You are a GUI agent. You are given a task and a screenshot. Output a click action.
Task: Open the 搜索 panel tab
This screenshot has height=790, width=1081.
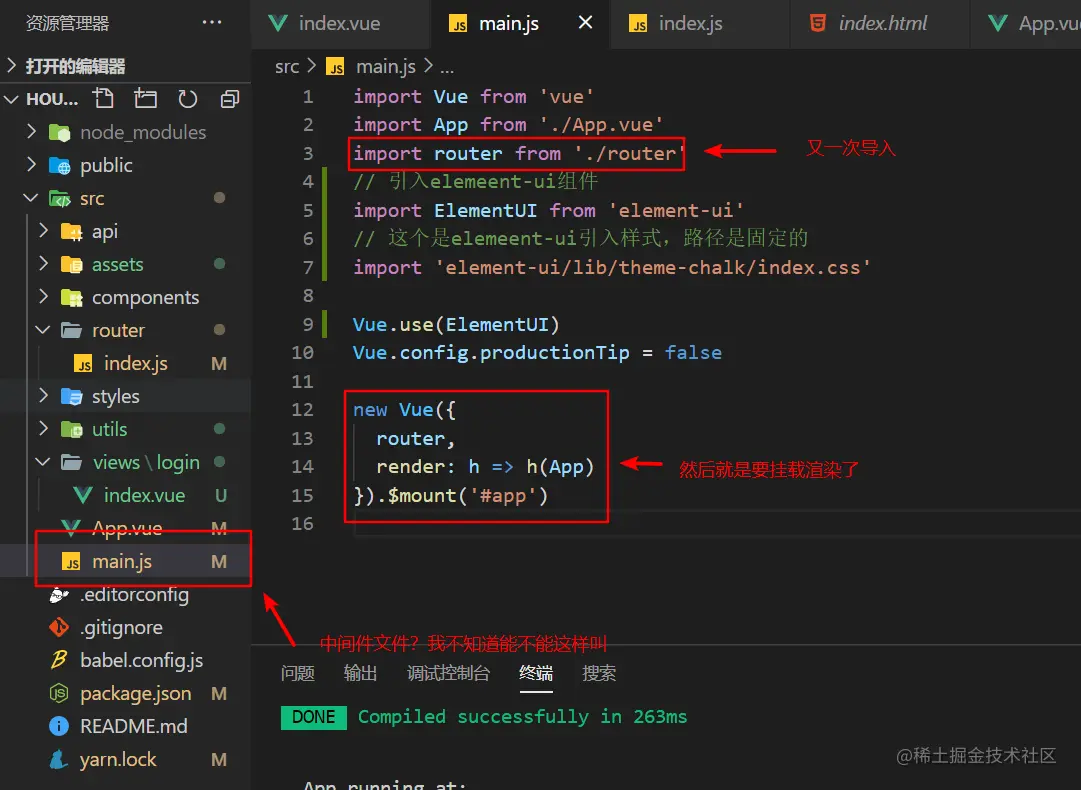(599, 673)
